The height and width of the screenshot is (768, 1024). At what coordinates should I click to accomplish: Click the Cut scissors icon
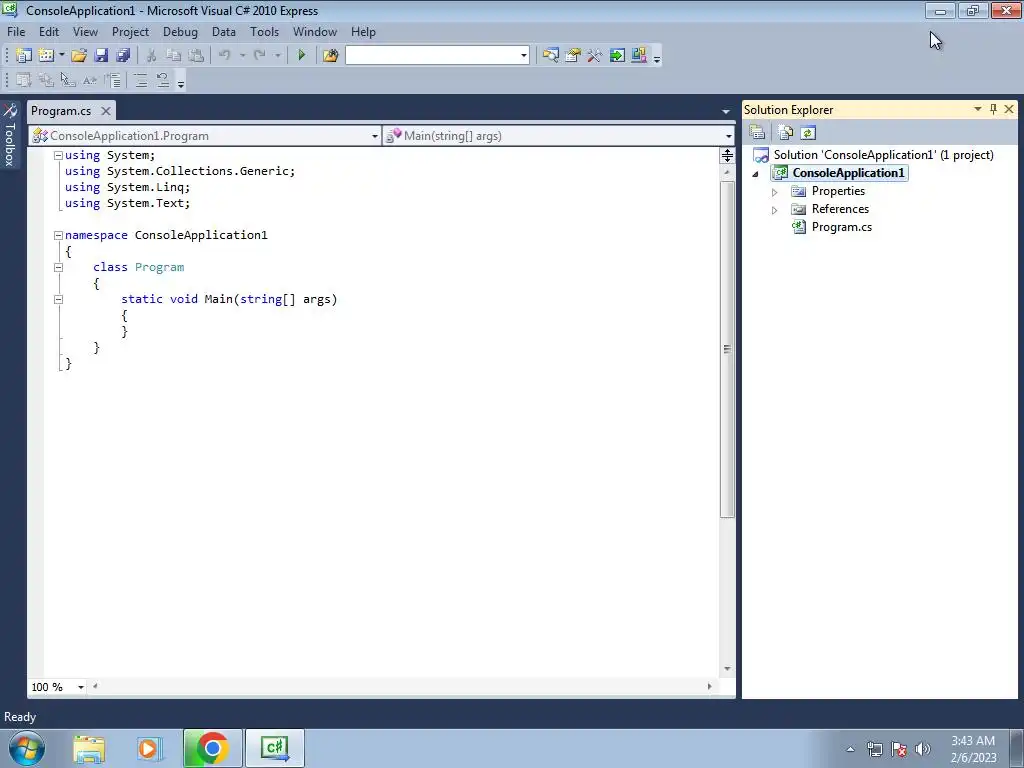[151, 56]
